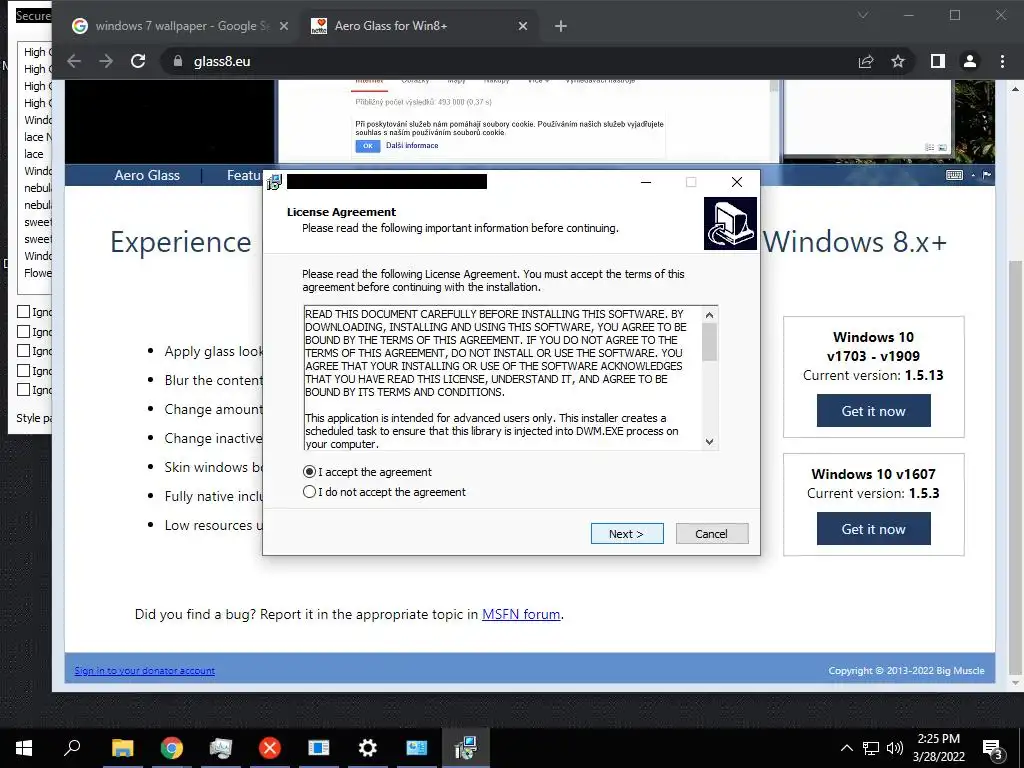This screenshot has width=1024, height=768.
Task: Click the Chrome back arrow
Action: [74, 61]
